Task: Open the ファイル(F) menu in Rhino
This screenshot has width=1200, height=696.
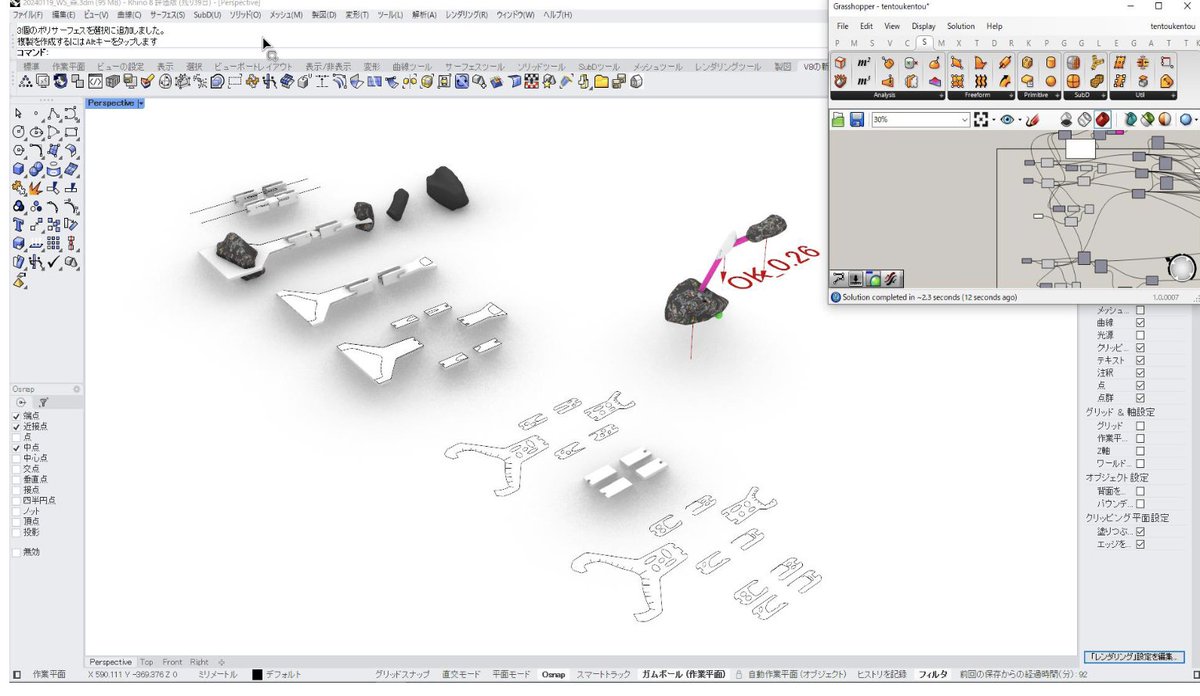Action: pyautogui.click(x=26, y=16)
